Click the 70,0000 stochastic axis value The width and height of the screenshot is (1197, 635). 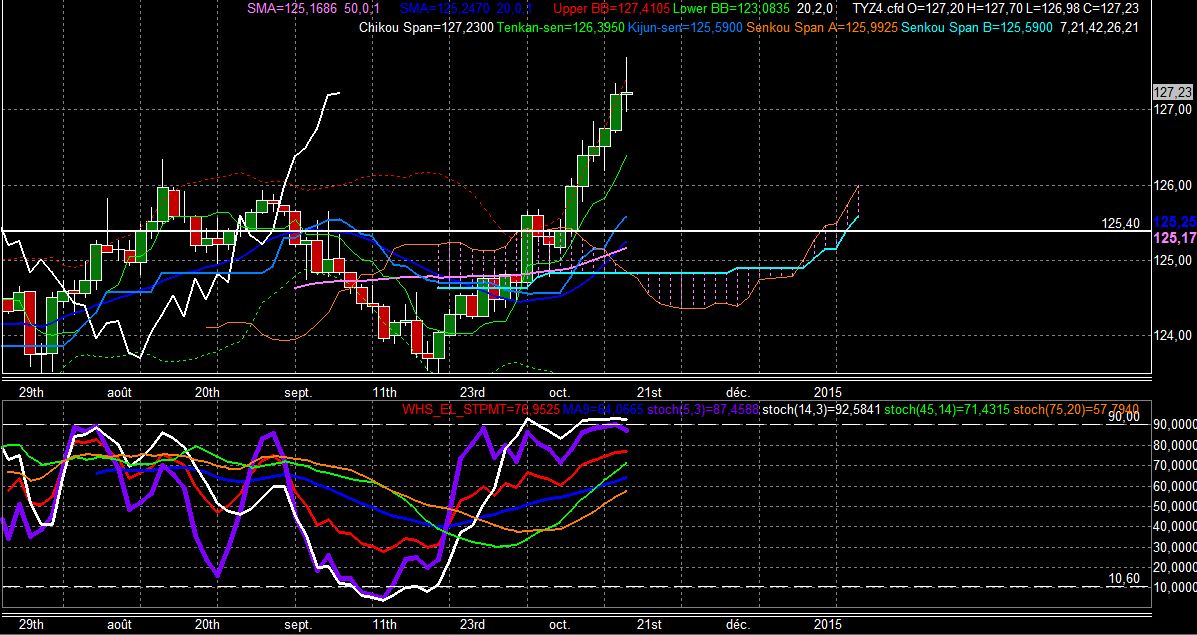click(x=1173, y=466)
